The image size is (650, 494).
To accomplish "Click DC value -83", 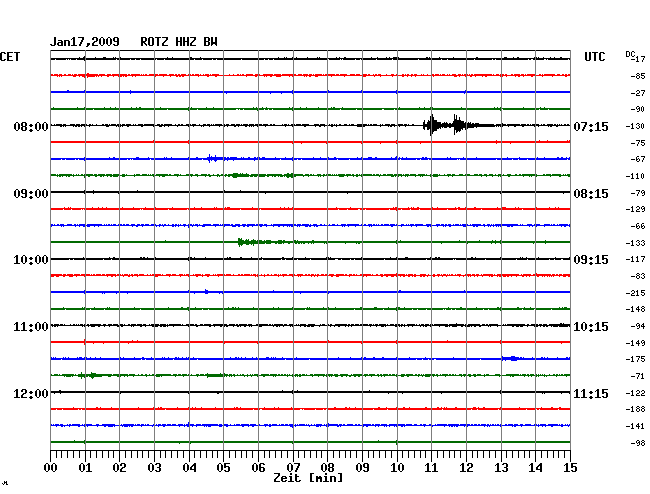I will tap(638, 276).
